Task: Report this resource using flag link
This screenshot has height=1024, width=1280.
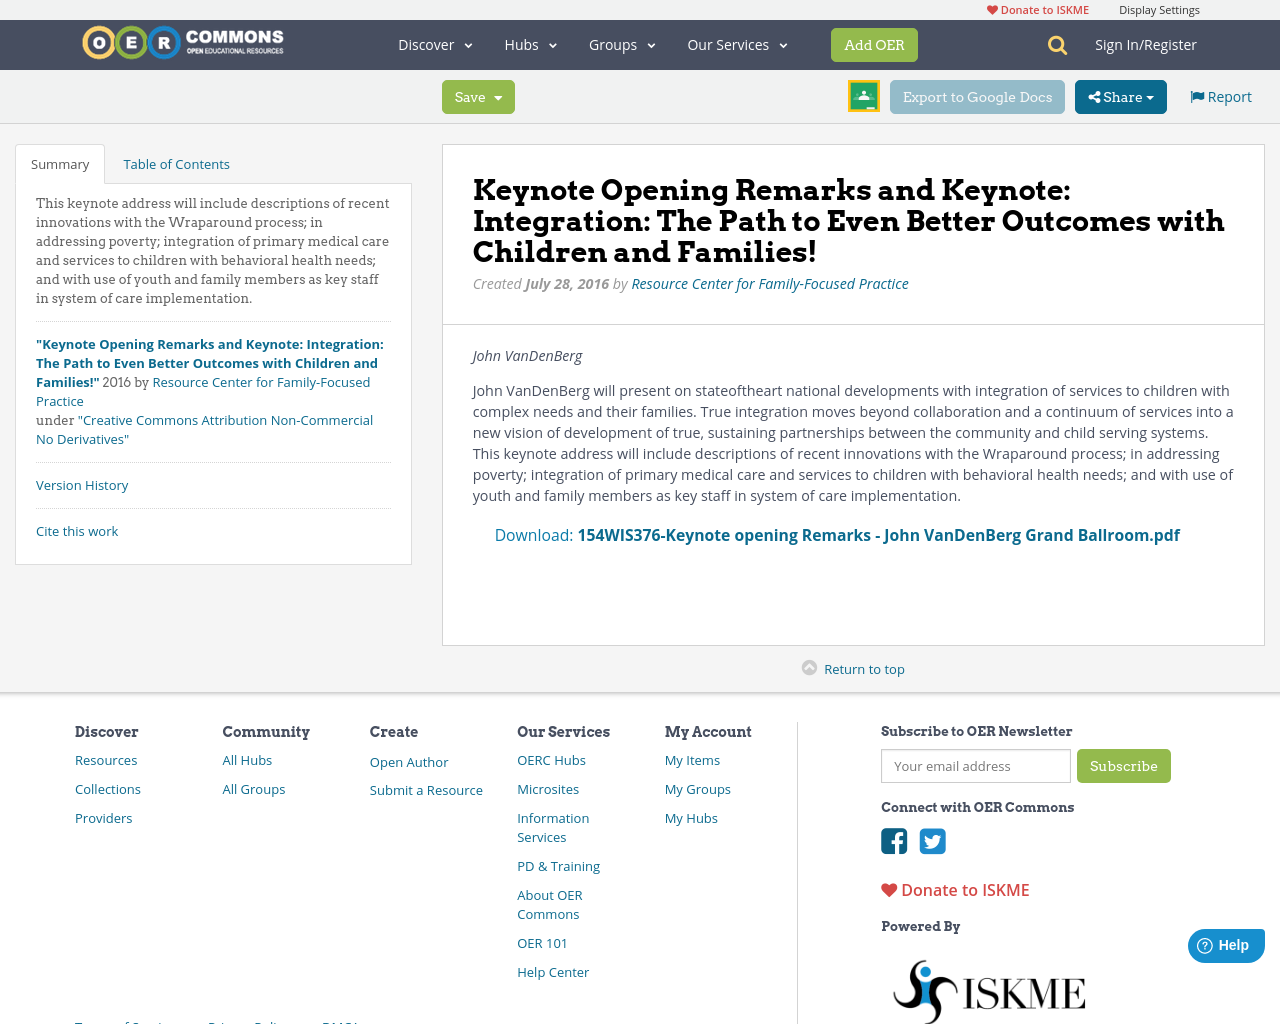Action: tap(1220, 97)
